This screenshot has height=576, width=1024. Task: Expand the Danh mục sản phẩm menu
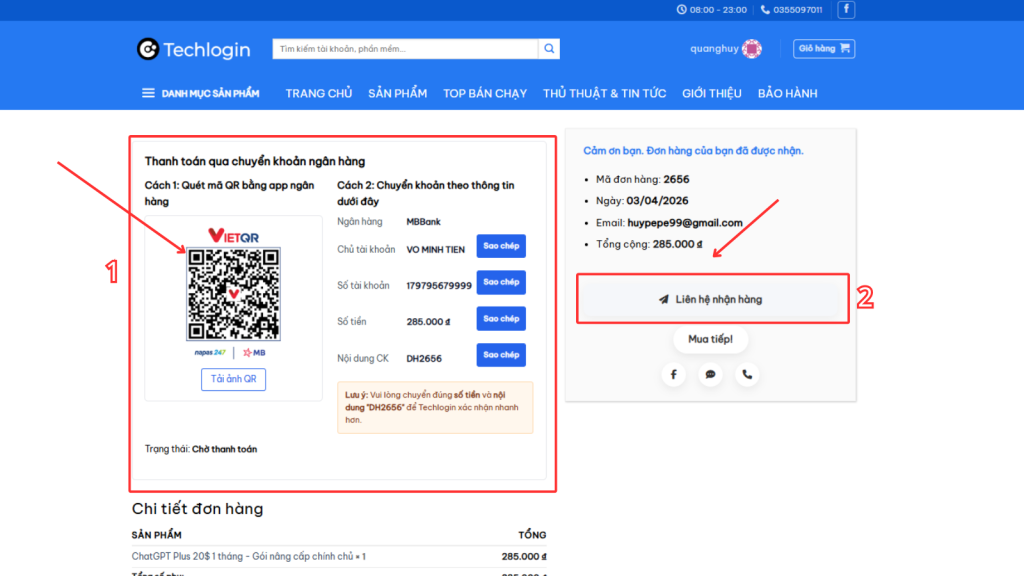pyautogui.click(x=200, y=93)
